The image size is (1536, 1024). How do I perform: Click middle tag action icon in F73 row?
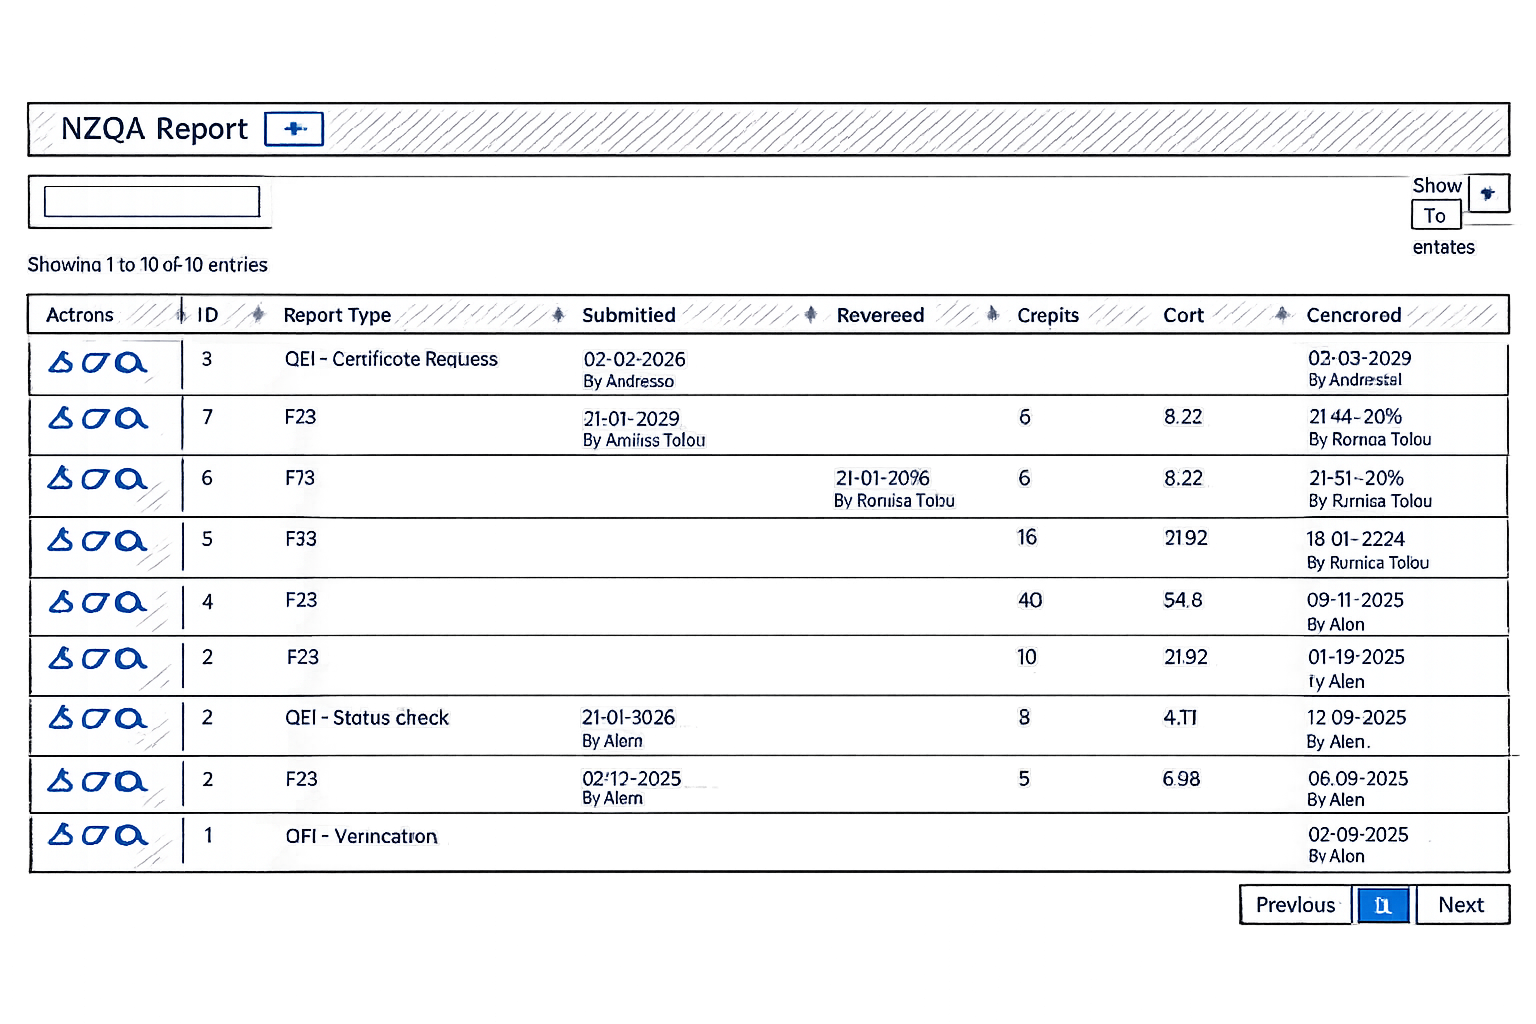(x=95, y=478)
